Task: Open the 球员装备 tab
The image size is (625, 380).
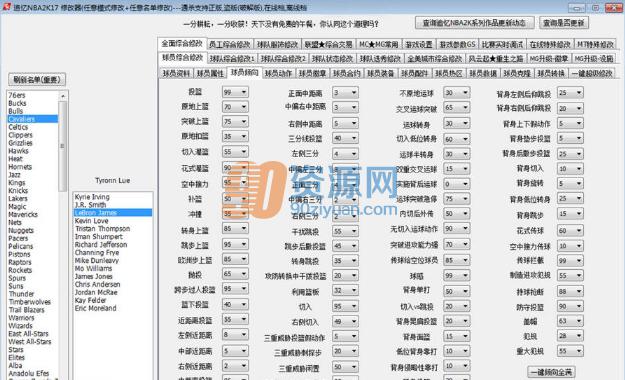Action: click(x=380, y=73)
